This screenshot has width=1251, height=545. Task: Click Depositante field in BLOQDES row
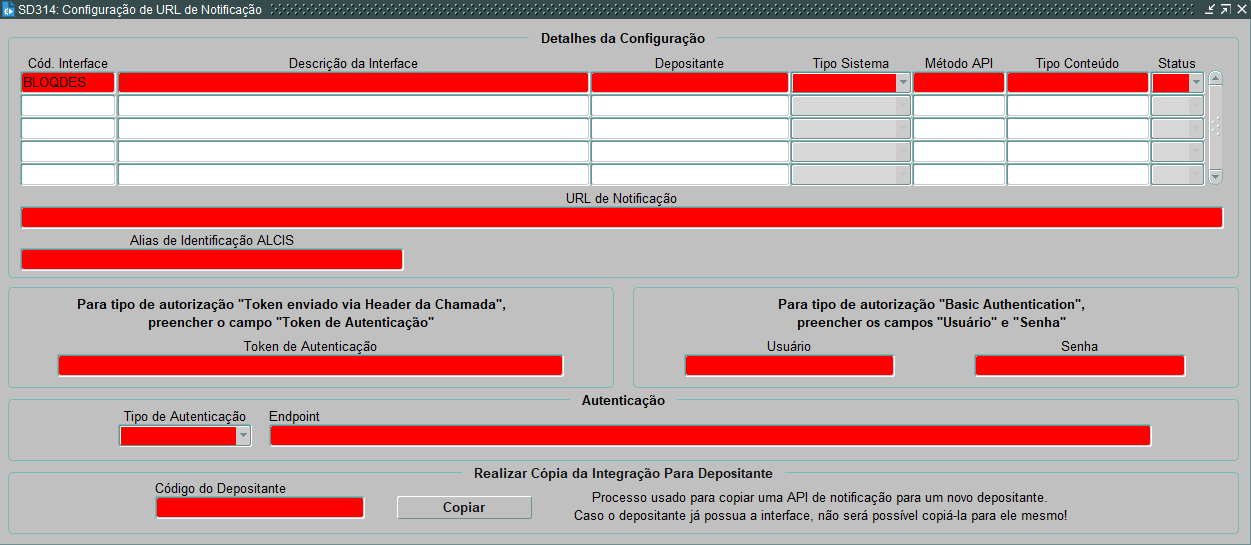point(690,83)
